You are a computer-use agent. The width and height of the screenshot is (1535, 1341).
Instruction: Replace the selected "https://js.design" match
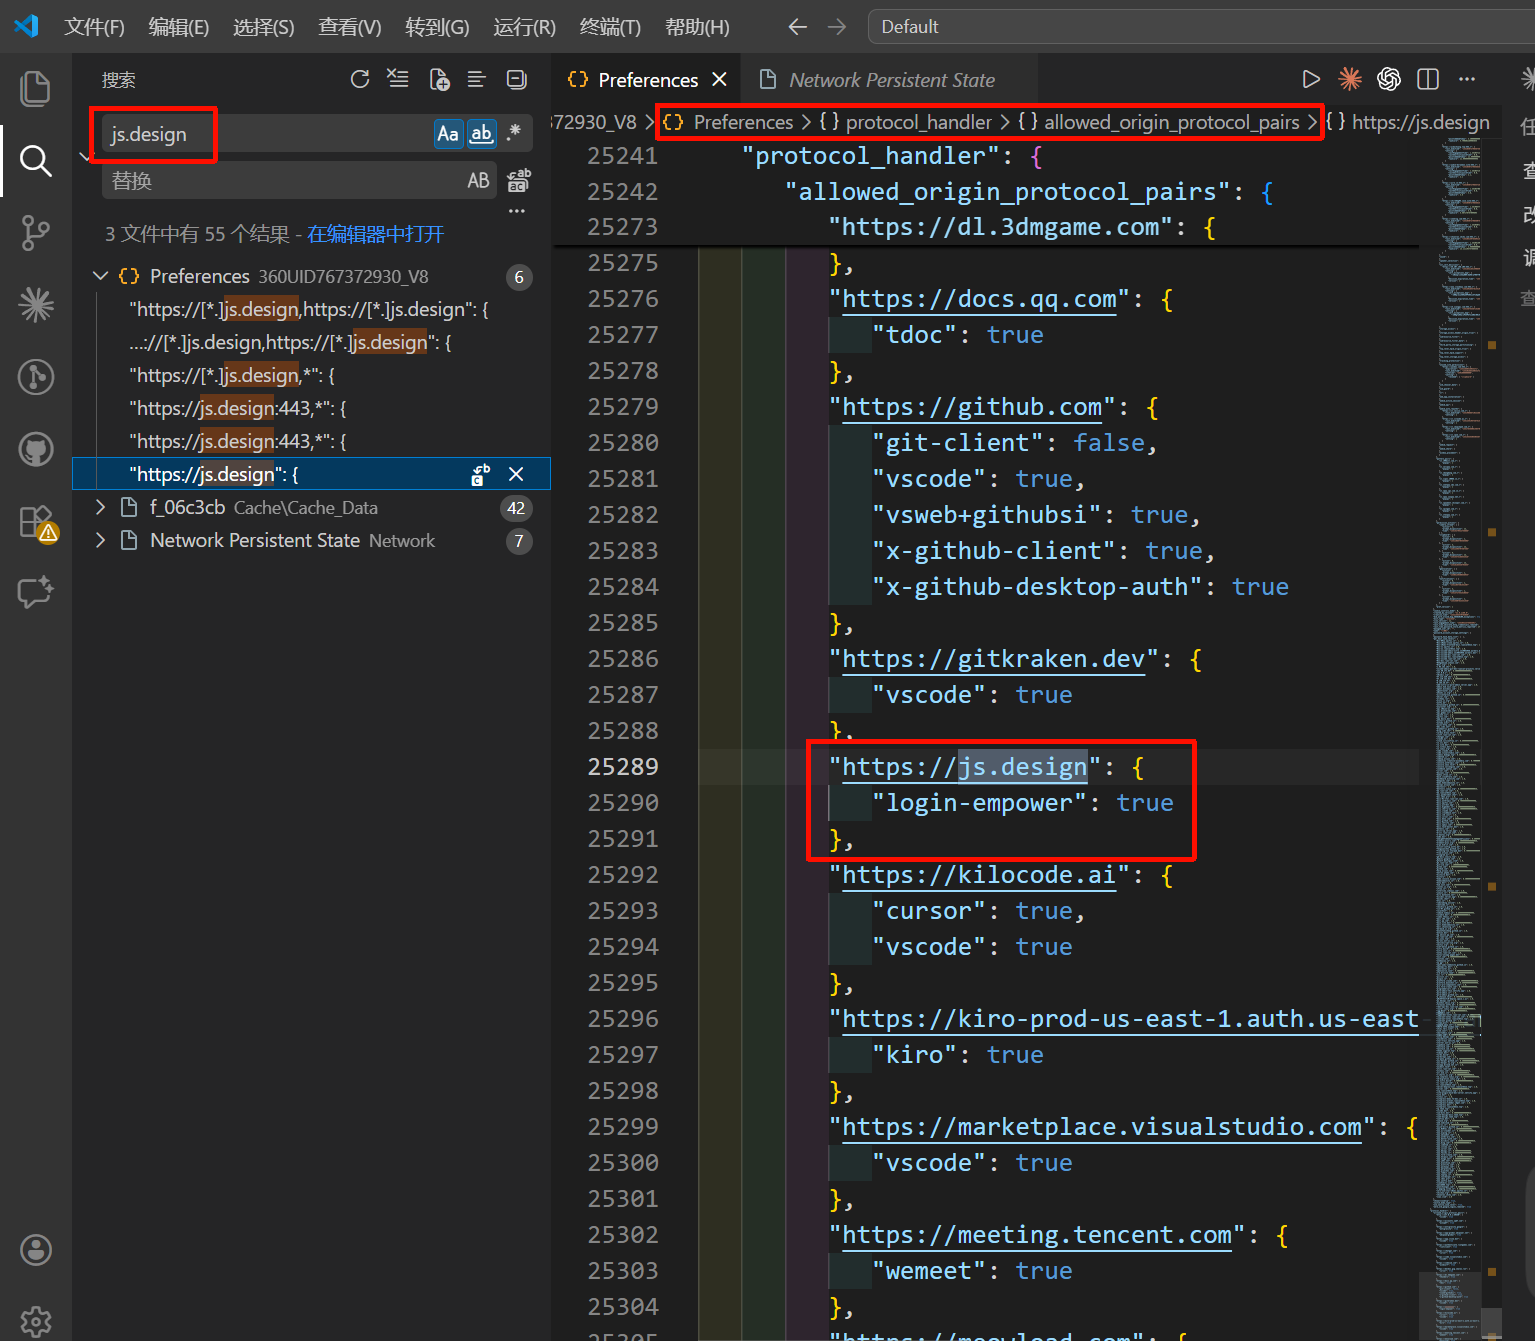(481, 474)
